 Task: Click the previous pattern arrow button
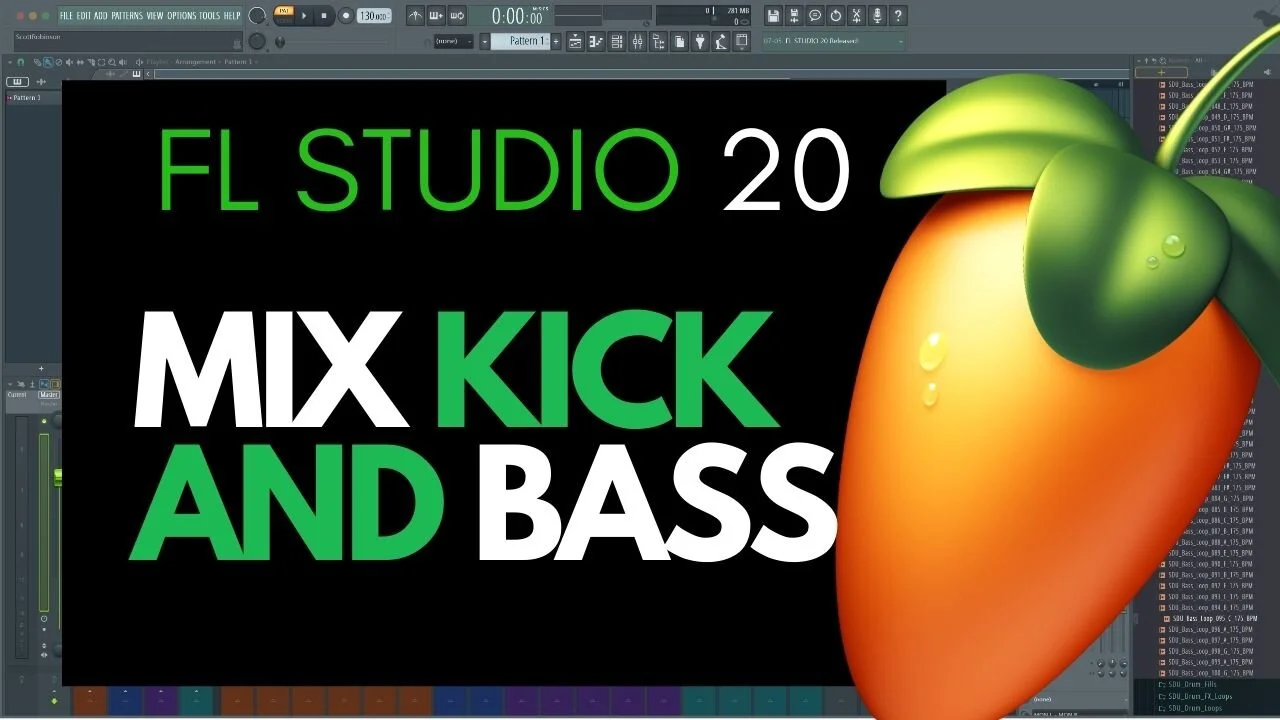pyautogui.click(x=484, y=41)
